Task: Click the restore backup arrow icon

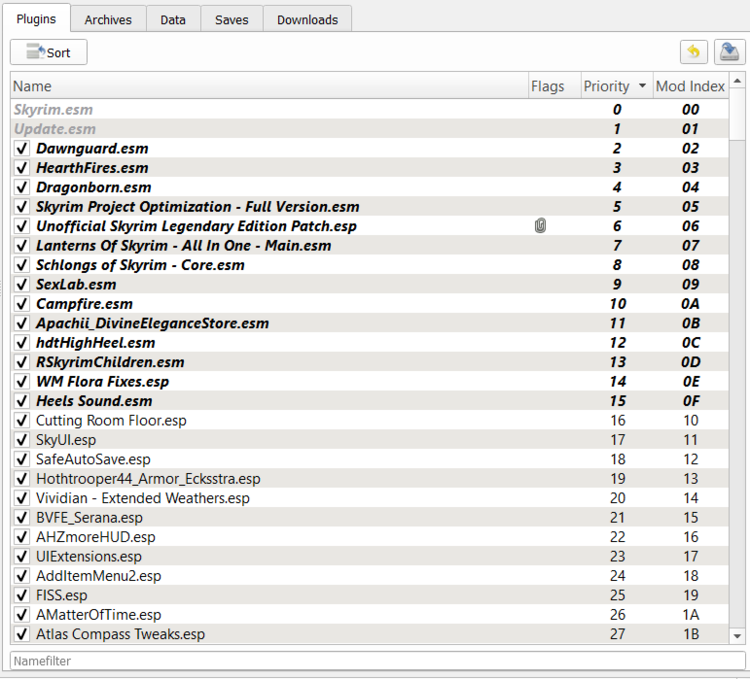Action: (694, 52)
